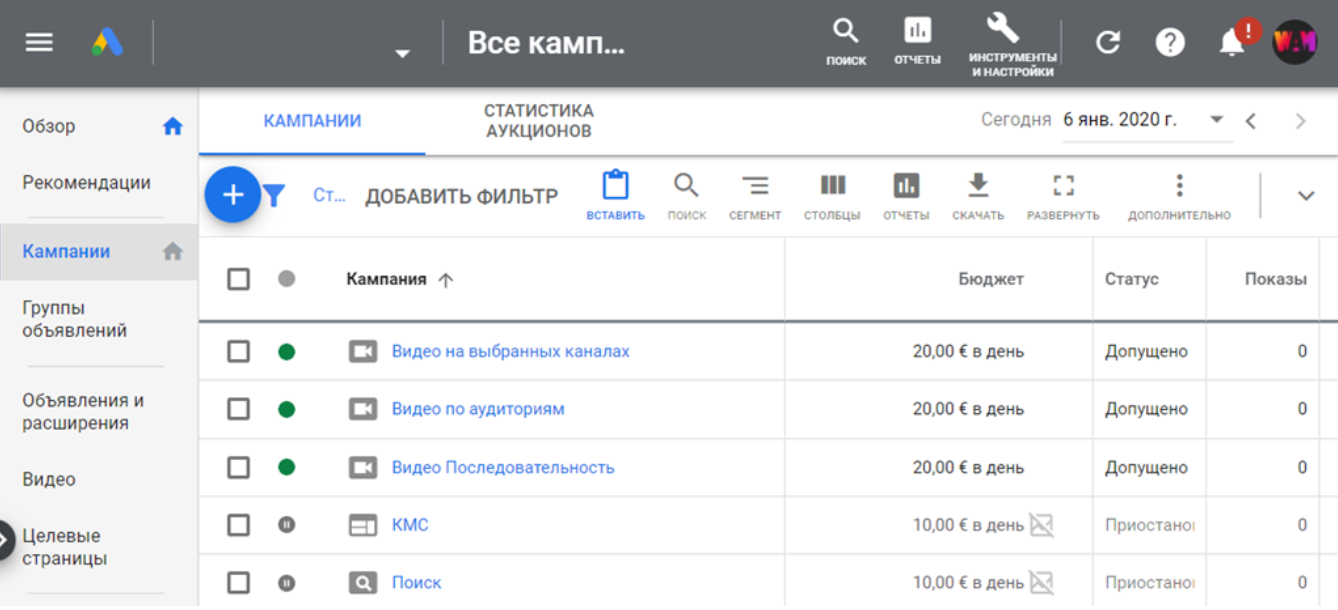Image resolution: width=1338 pixels, height=610 pixels.
Task: Open the Поиск campaign link
Action: (x=416, y=583)
